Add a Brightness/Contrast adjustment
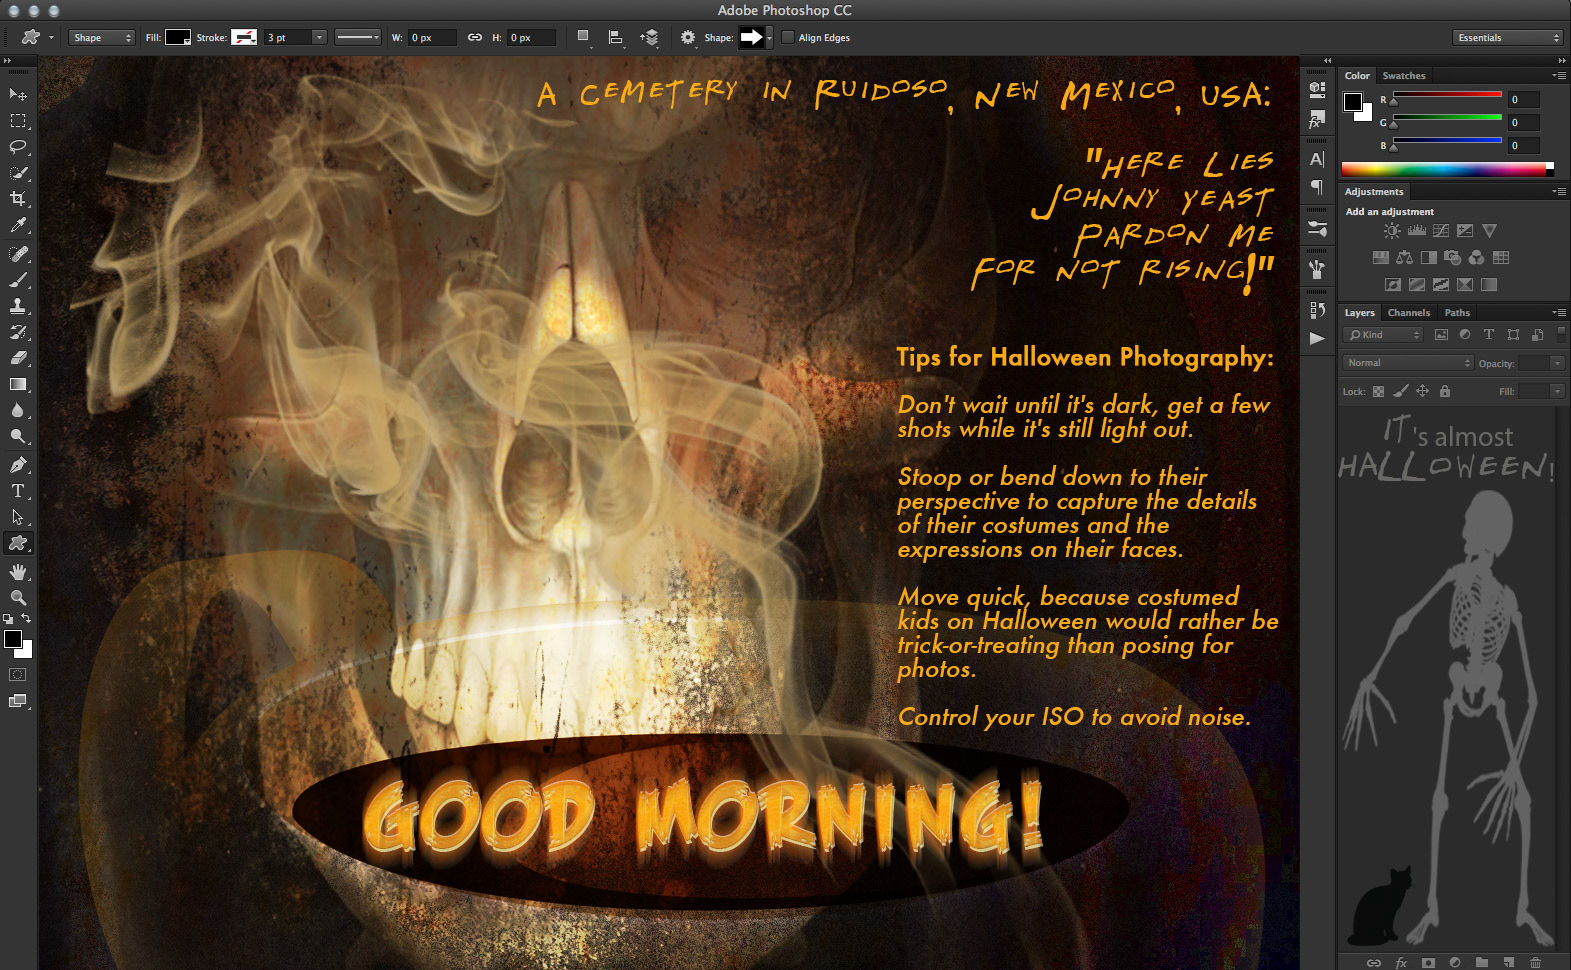Image resolution: width=1571 pixels, height=970 pixels. coord(1392,231)
